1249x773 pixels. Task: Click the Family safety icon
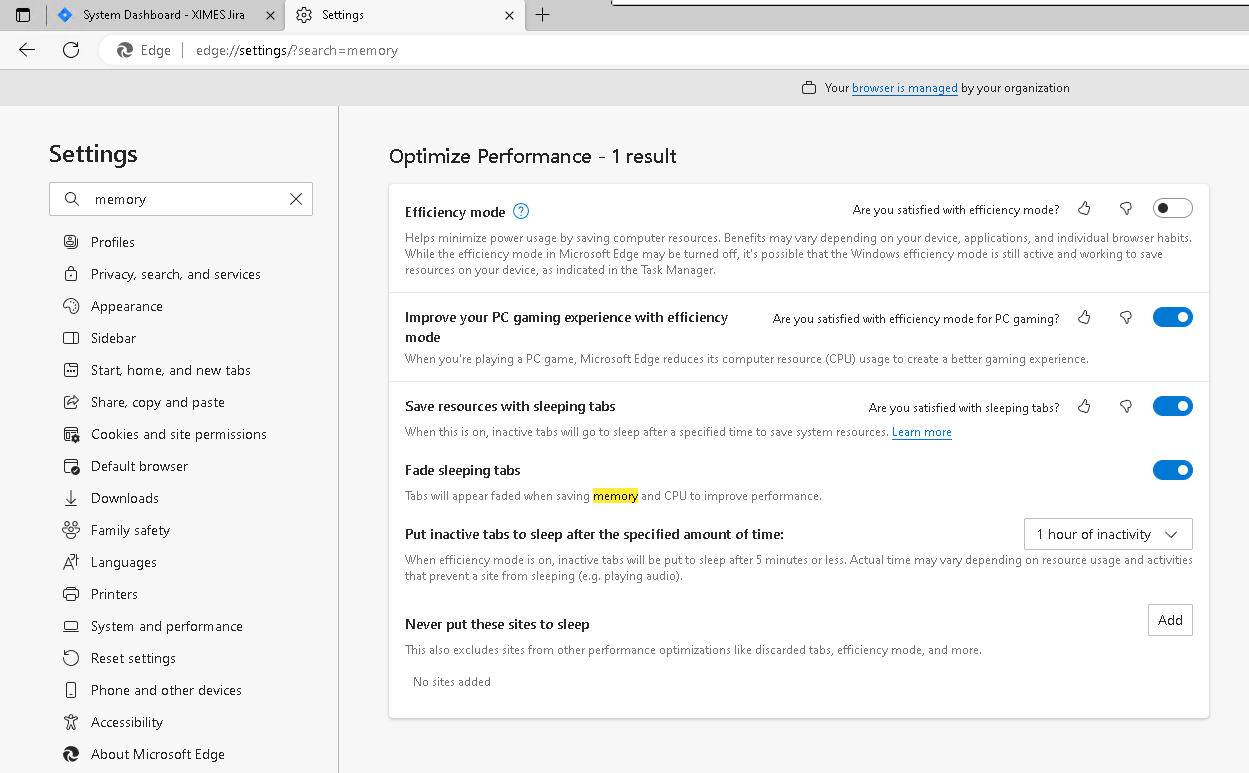(x=71, y=530)
